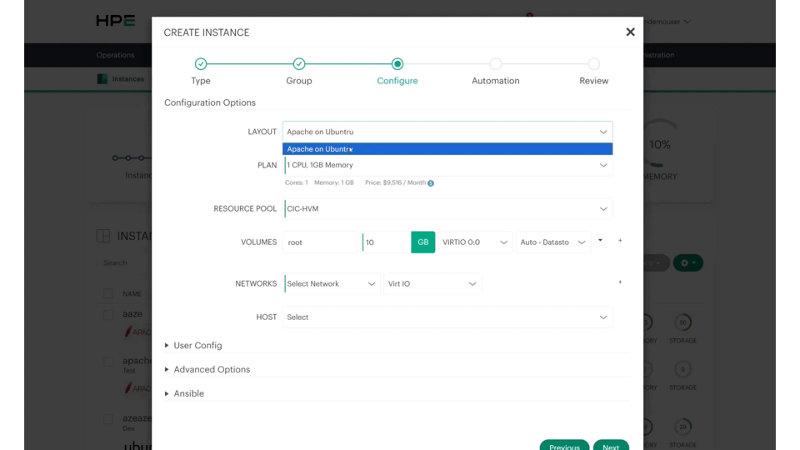Click the GB unit button
The width and height of the screenshot is (800, 450).
(423, 242)
